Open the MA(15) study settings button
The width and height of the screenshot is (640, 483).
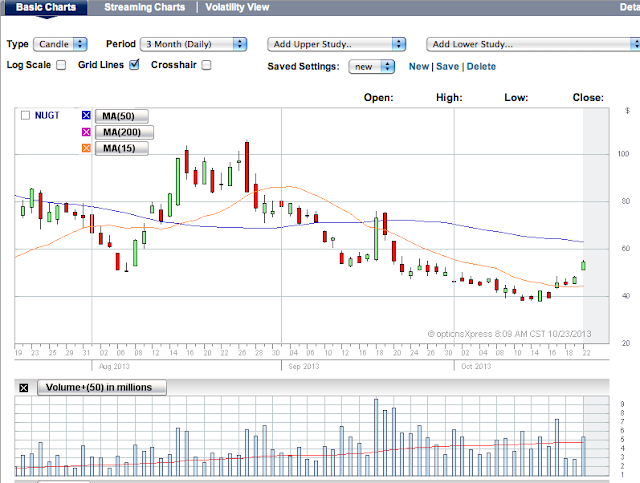[122, 148]
